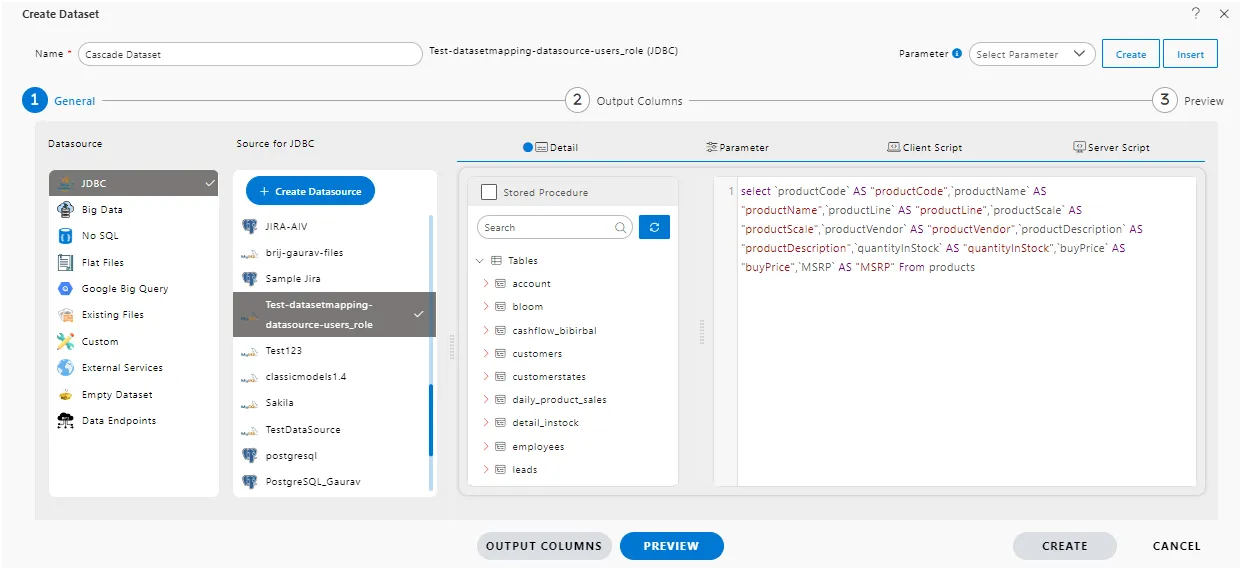1242x570 pixels.
Task: Open the Client Script tab
Action: click(x=924, y=147)
